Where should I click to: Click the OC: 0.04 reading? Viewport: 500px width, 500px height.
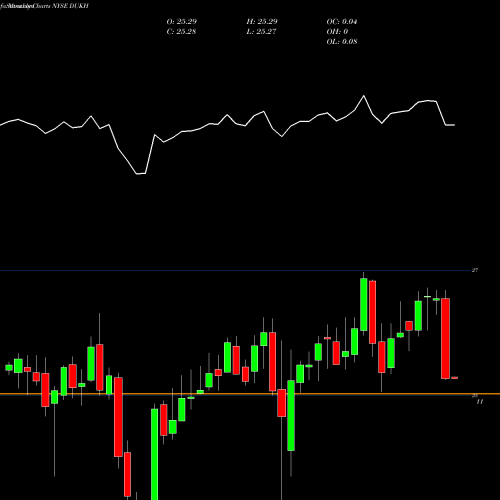342,22
